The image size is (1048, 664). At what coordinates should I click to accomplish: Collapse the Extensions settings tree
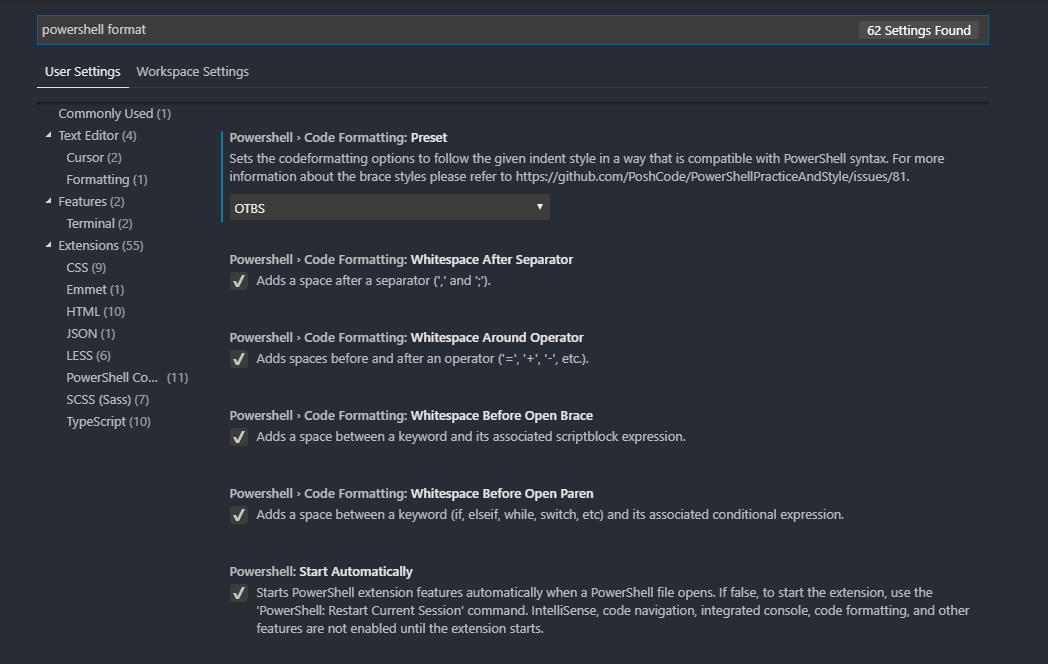coord(48,245)
